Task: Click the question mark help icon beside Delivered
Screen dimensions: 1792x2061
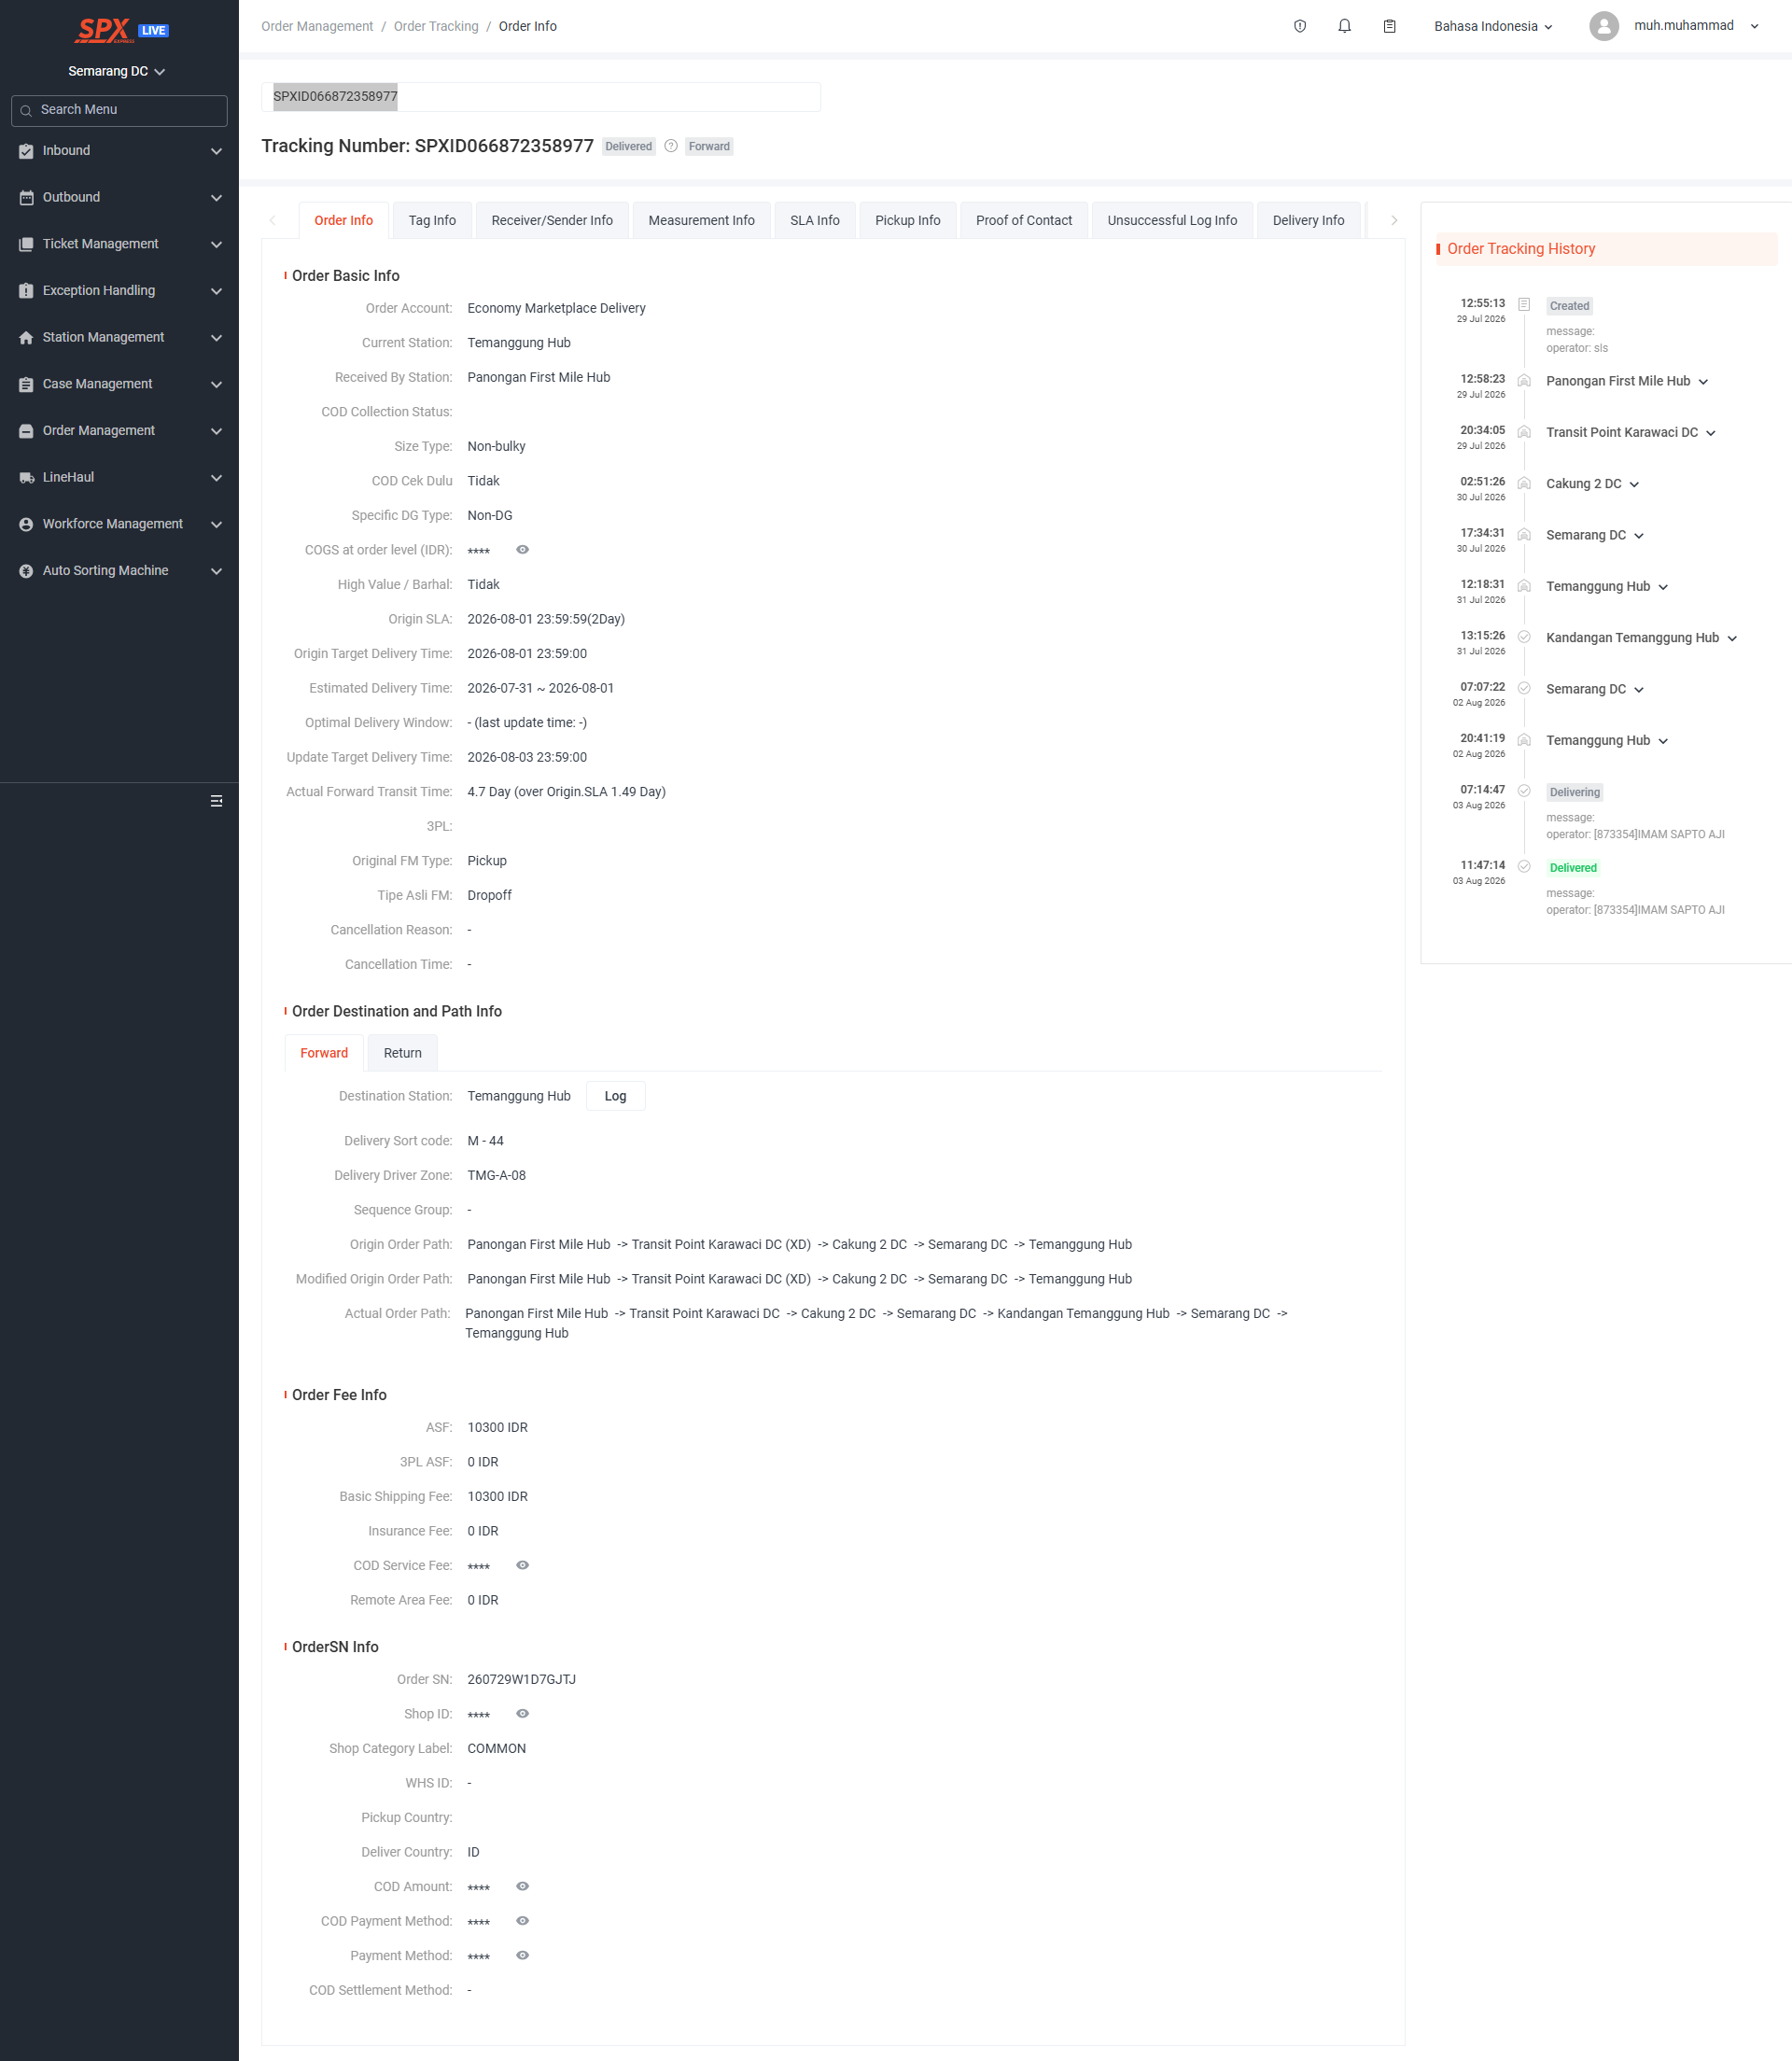Action: [x=671, y=146]
